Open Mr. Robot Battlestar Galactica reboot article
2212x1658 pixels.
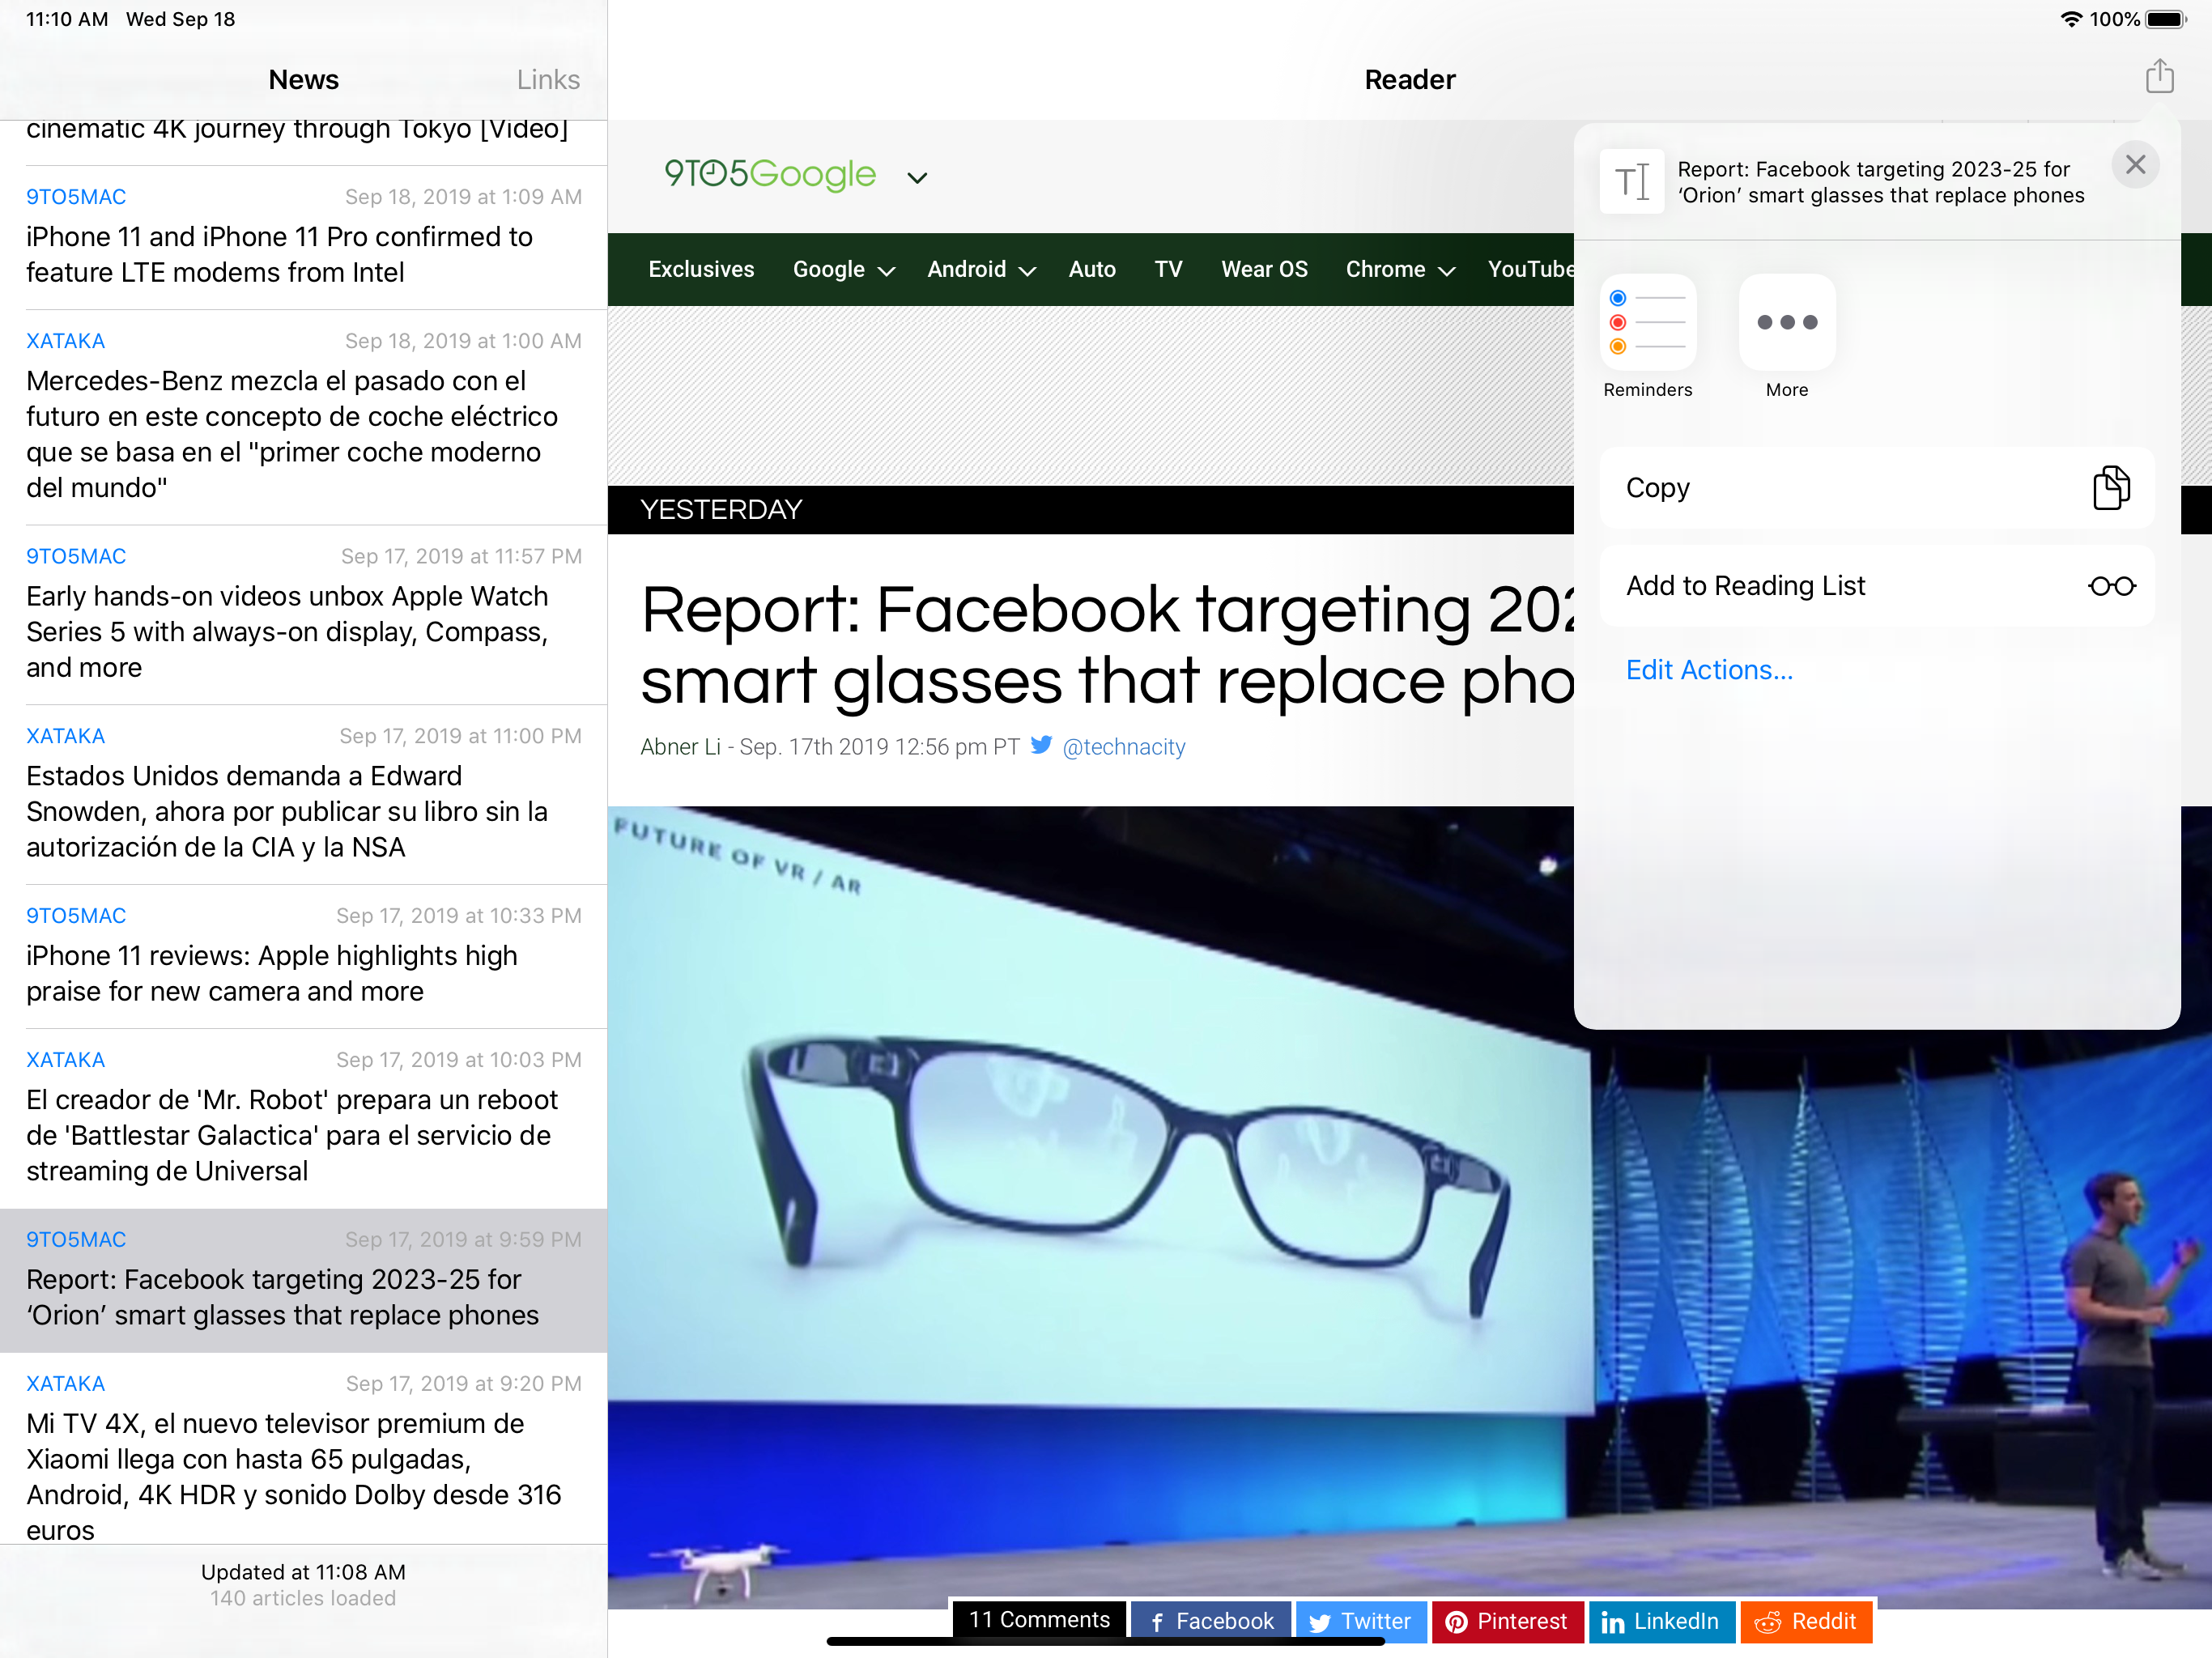[x=304, y=1119]
